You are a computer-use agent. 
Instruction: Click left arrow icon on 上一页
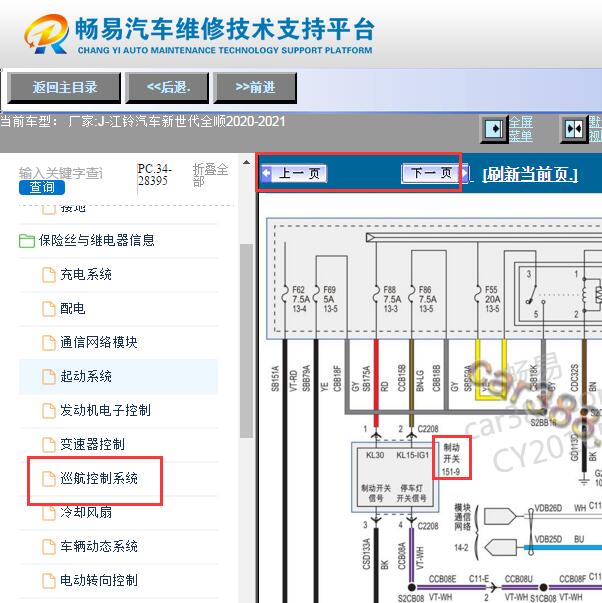(266, 173)
